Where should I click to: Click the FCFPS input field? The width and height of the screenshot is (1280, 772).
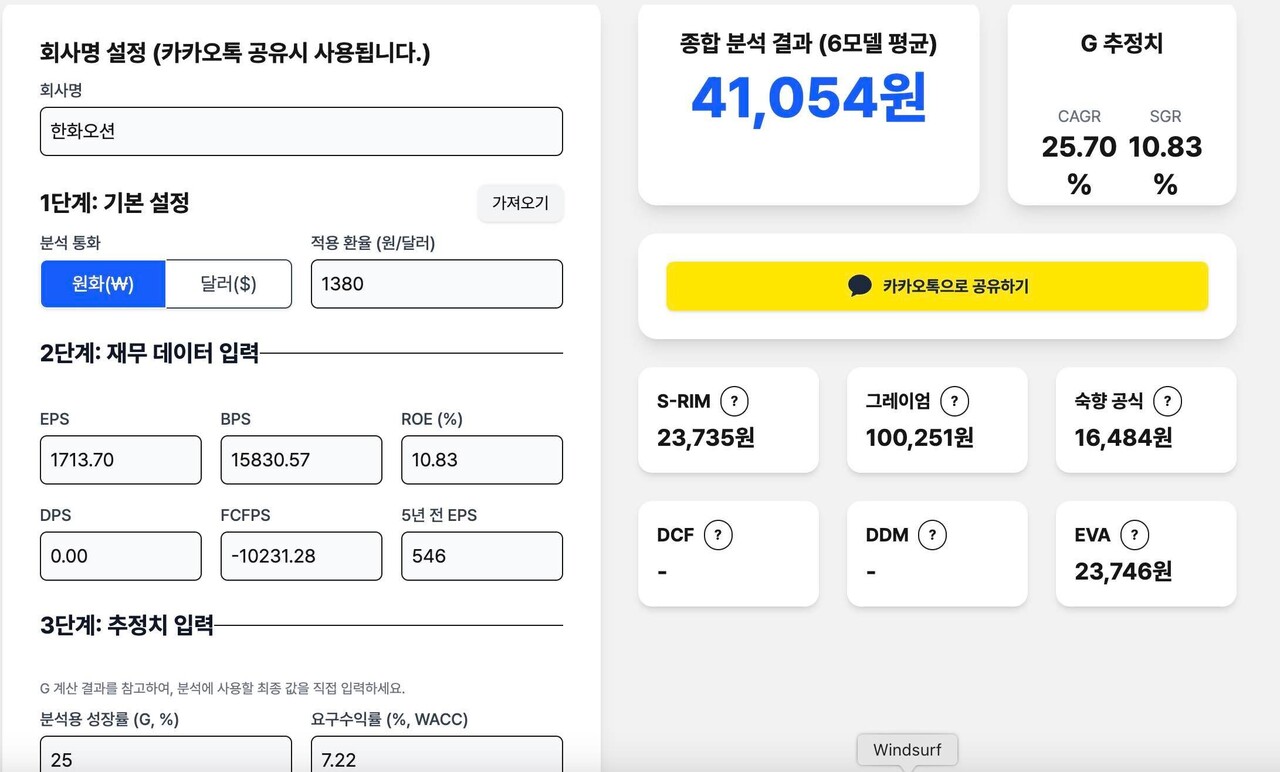300,556
